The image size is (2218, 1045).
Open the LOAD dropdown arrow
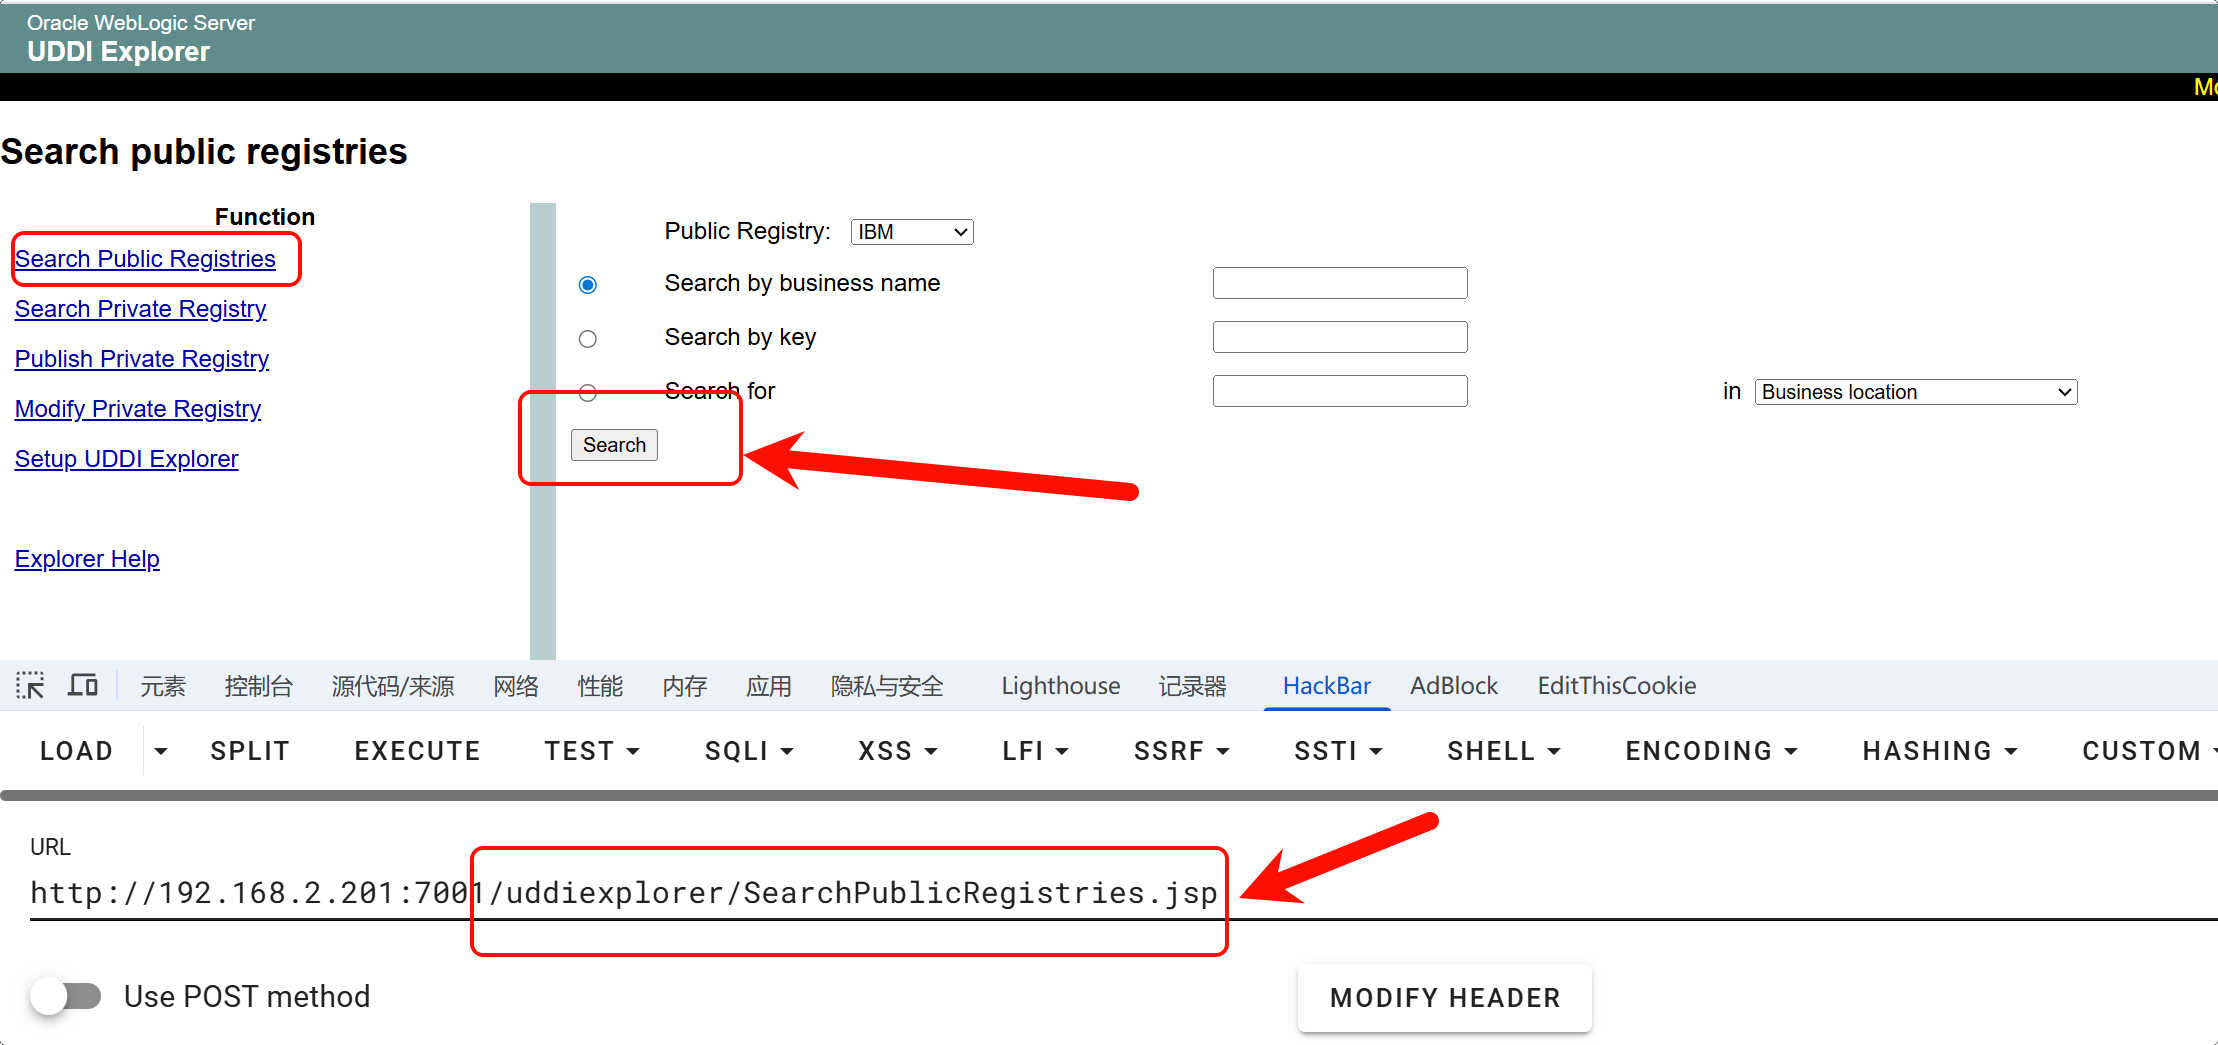[160, 751]
